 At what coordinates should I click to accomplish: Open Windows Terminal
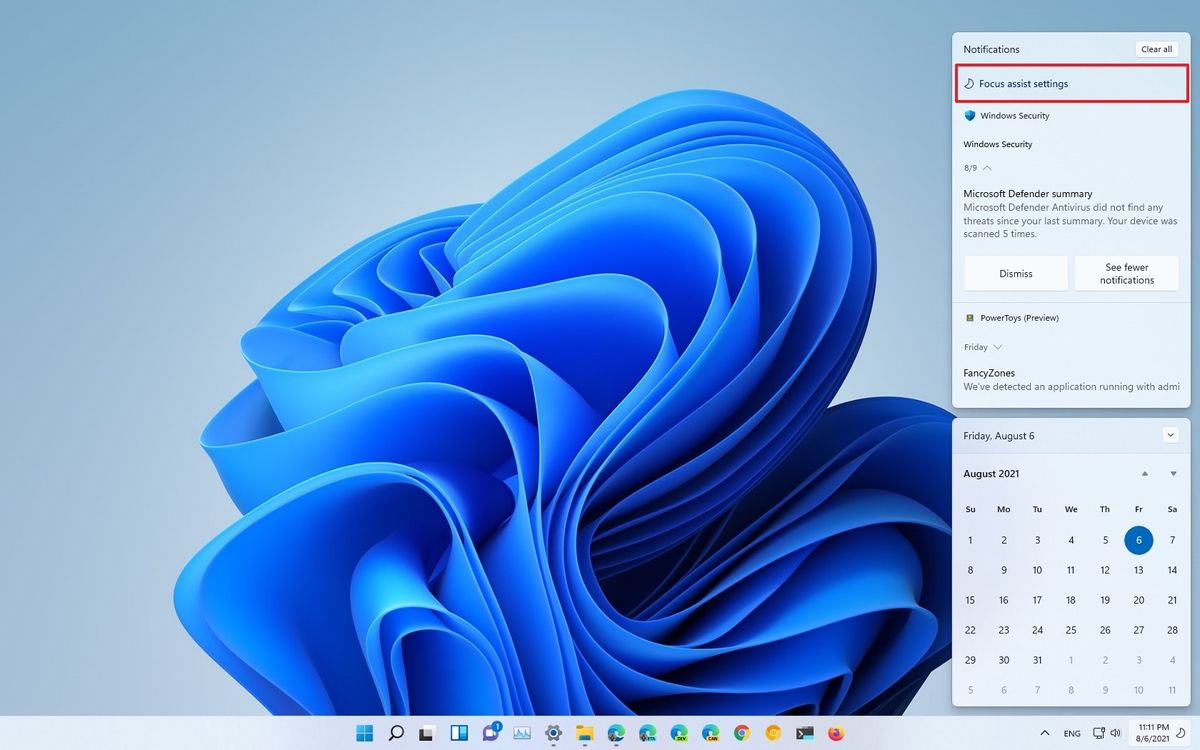tap(803, 732)
